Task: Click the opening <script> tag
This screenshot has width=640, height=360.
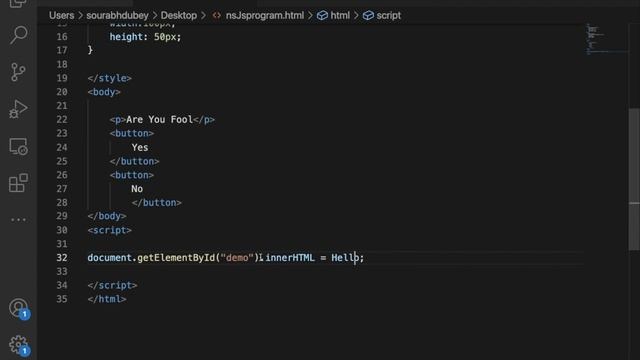Action: point(109,230)
